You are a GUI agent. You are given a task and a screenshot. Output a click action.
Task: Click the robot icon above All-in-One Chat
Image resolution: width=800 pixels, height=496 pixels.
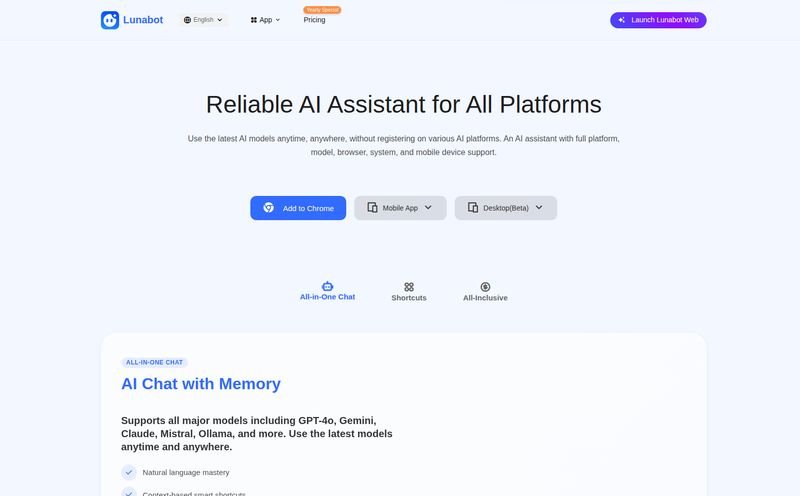coord(328,286)
